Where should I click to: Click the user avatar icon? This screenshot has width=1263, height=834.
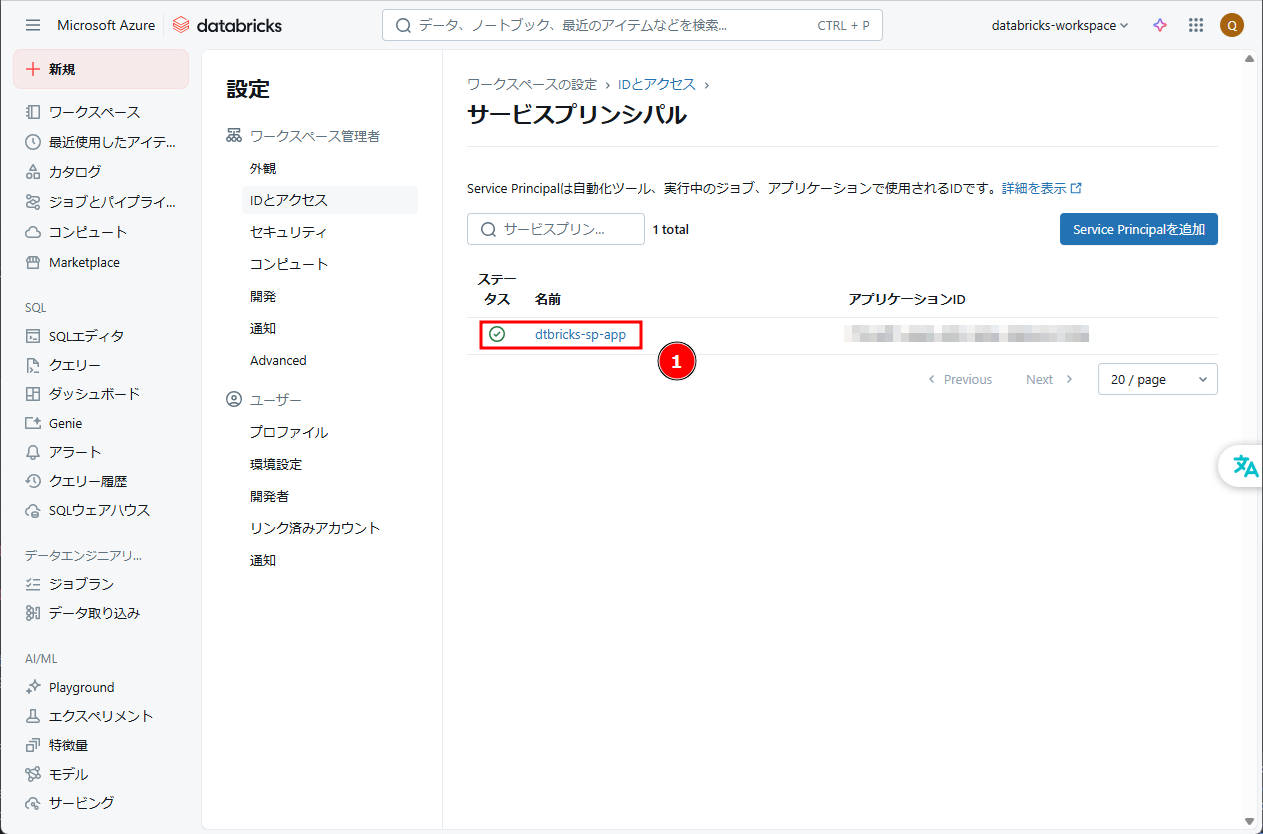(1232, 25)
